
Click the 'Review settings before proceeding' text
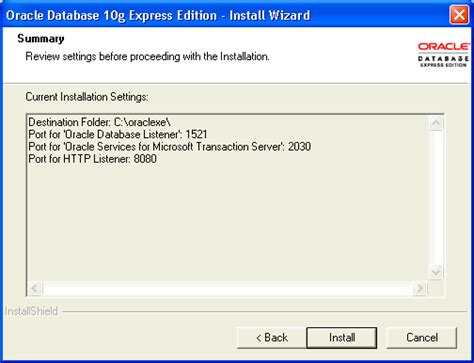tap(147, 56)
